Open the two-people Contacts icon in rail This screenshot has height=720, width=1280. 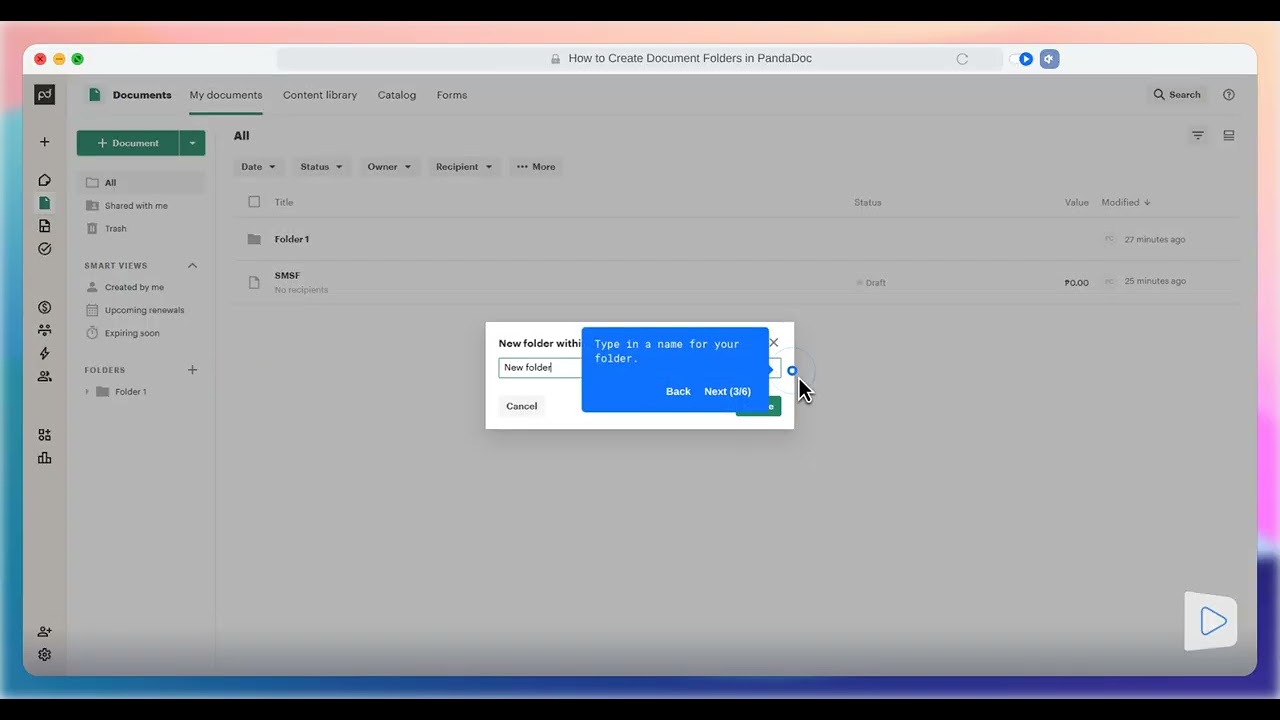point(45,376)
